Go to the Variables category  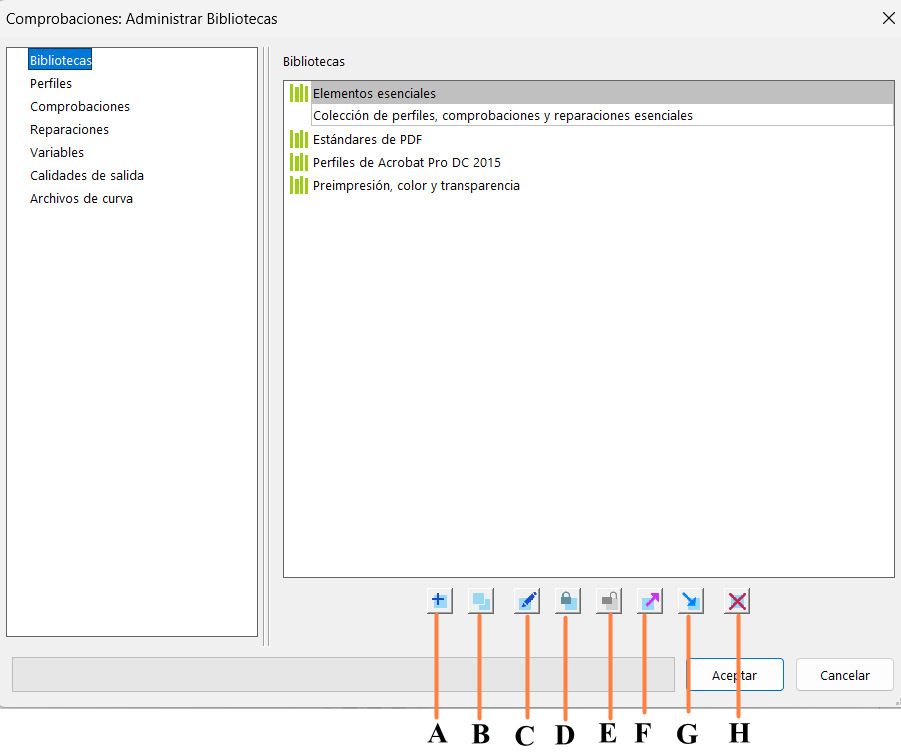click(x=57, y=152)
